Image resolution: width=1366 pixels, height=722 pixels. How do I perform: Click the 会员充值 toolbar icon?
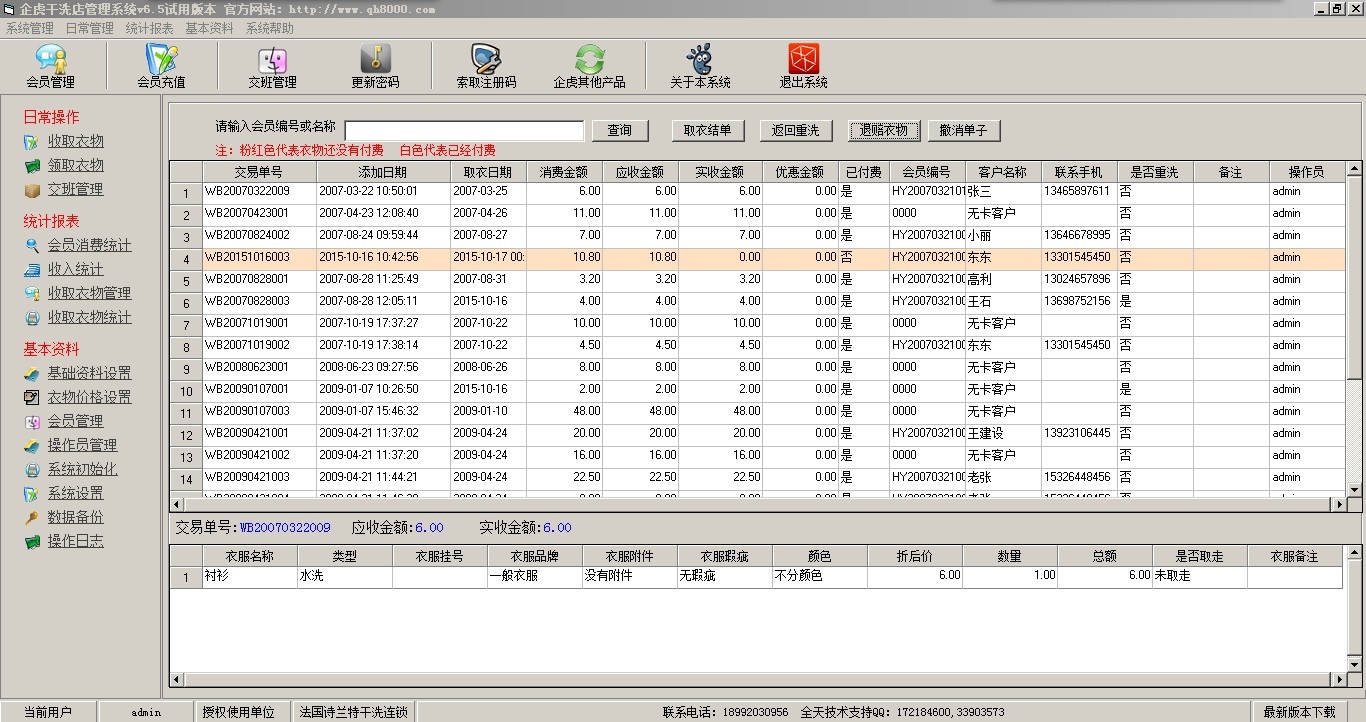click(161, 66)
